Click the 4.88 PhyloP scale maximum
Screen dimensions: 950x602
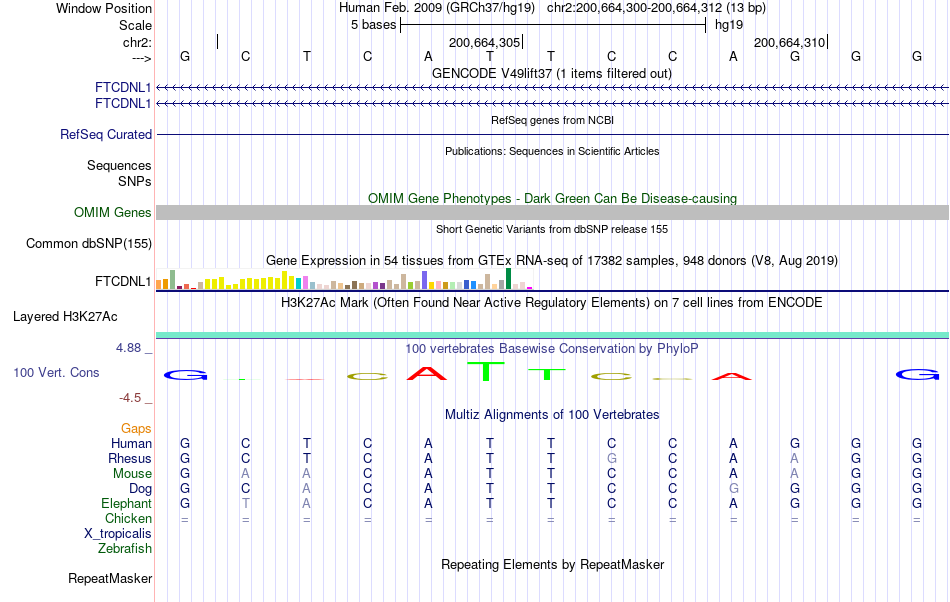tap(128, 348)
